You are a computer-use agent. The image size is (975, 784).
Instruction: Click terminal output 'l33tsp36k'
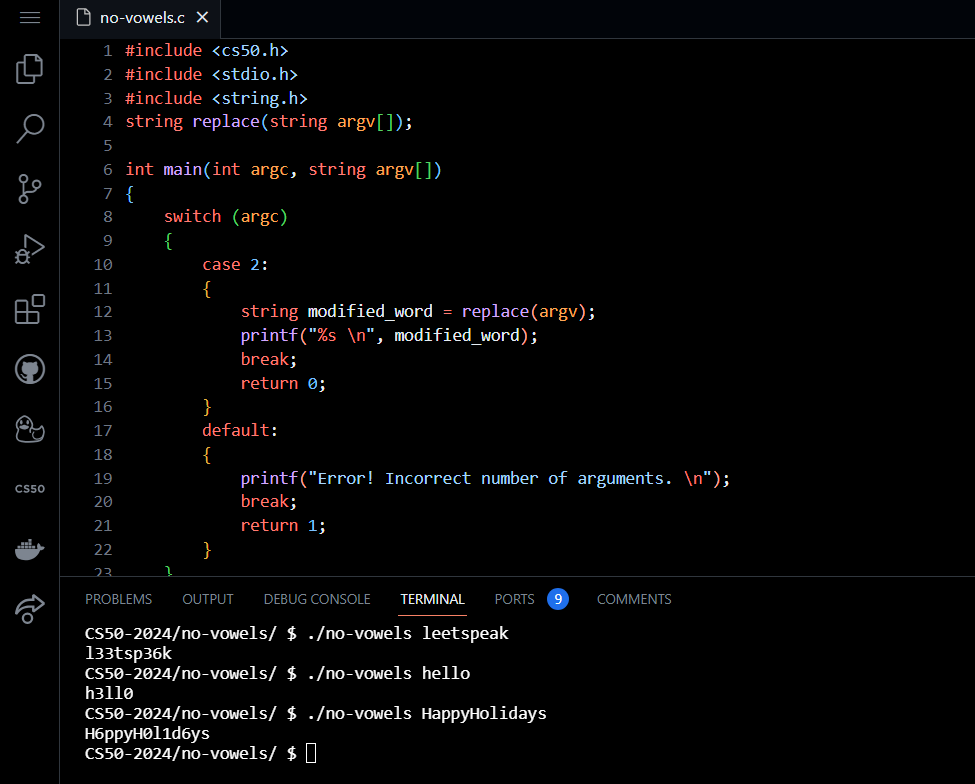click(128, 654)
